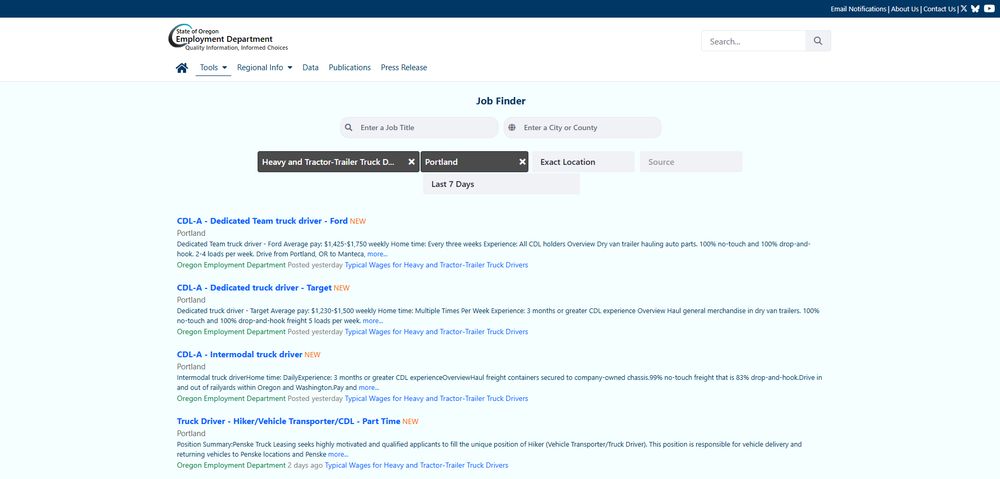Expand the Tools menu

click(213, 68)
